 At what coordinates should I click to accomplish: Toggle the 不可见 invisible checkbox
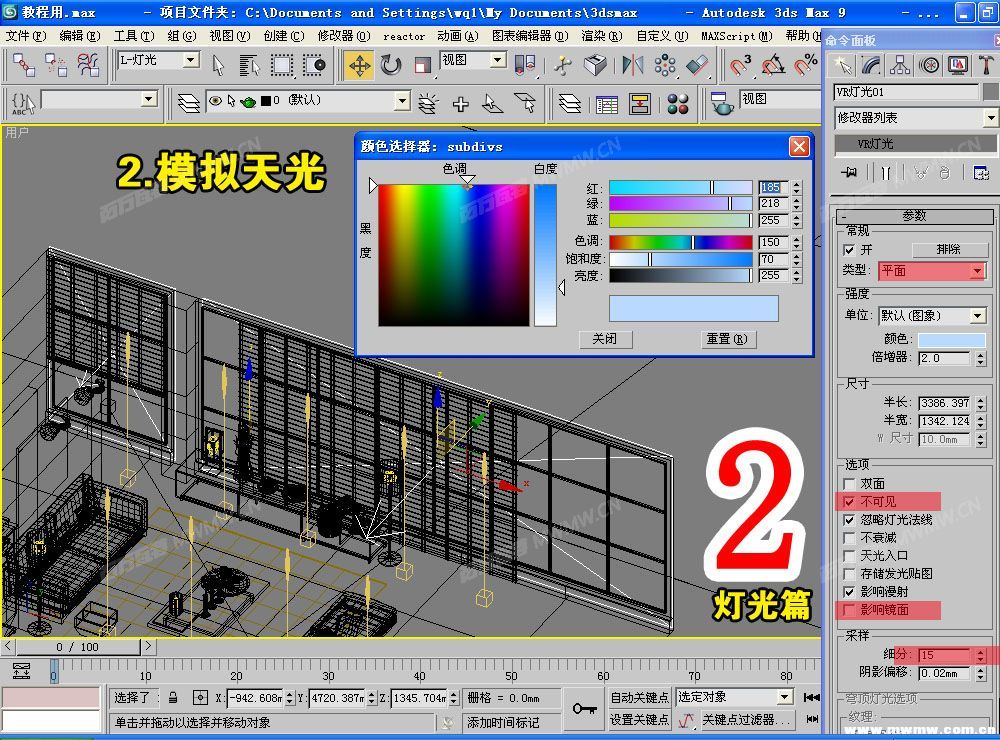[849, 501]
